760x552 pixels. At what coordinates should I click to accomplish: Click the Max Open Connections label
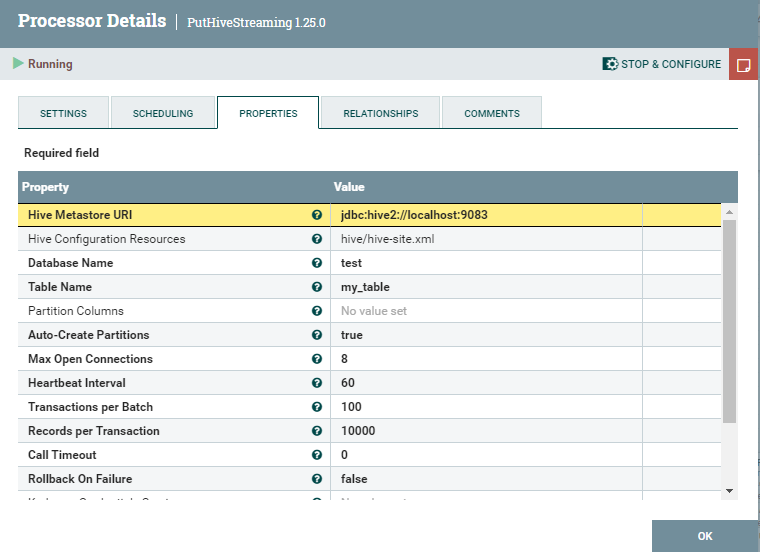coord(90,359)
